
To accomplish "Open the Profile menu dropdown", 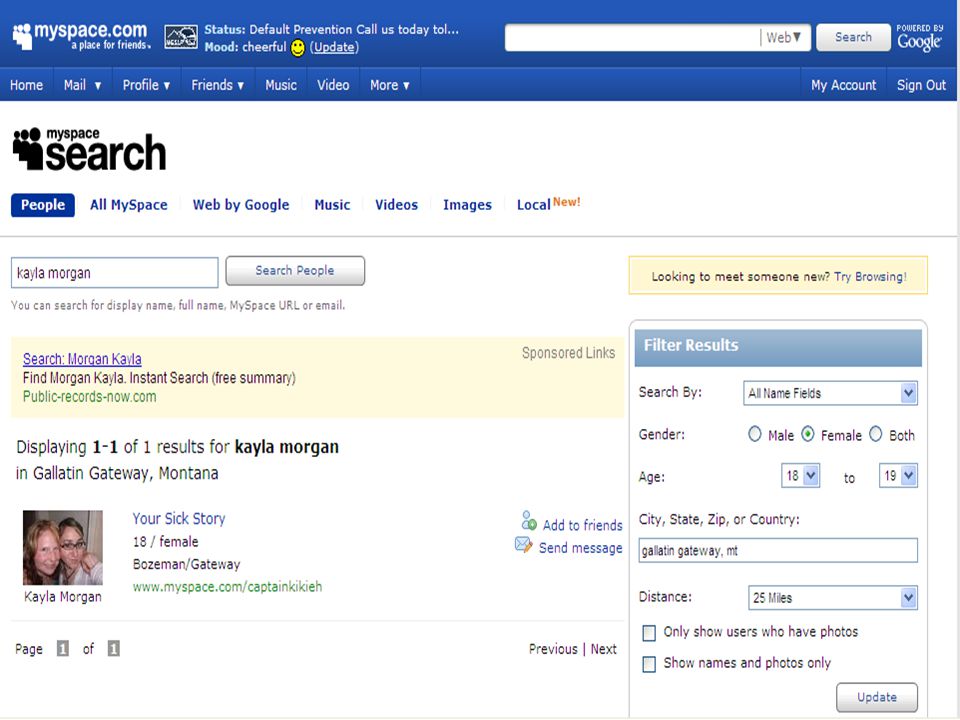I will click(146, 85).
